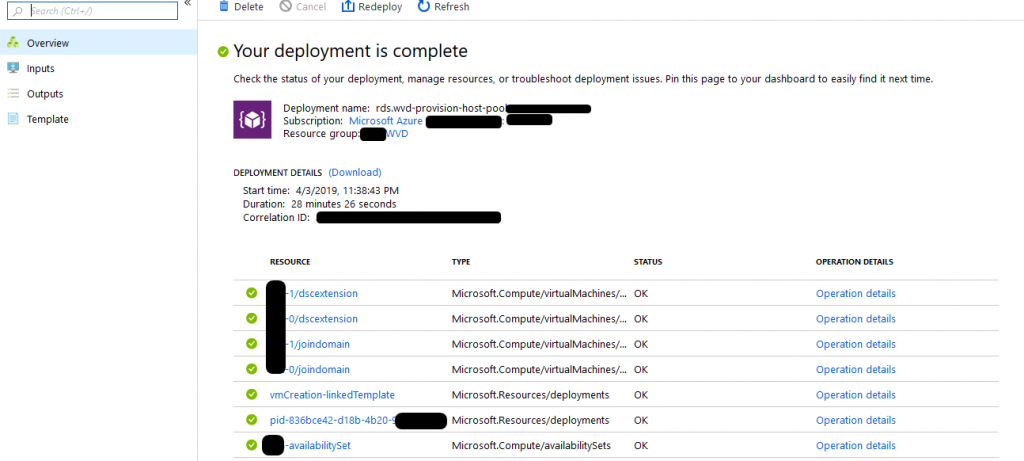Click the Inputs monitor icon
The width and height of the screenshot is (1024, 461).
pos(12,69)
